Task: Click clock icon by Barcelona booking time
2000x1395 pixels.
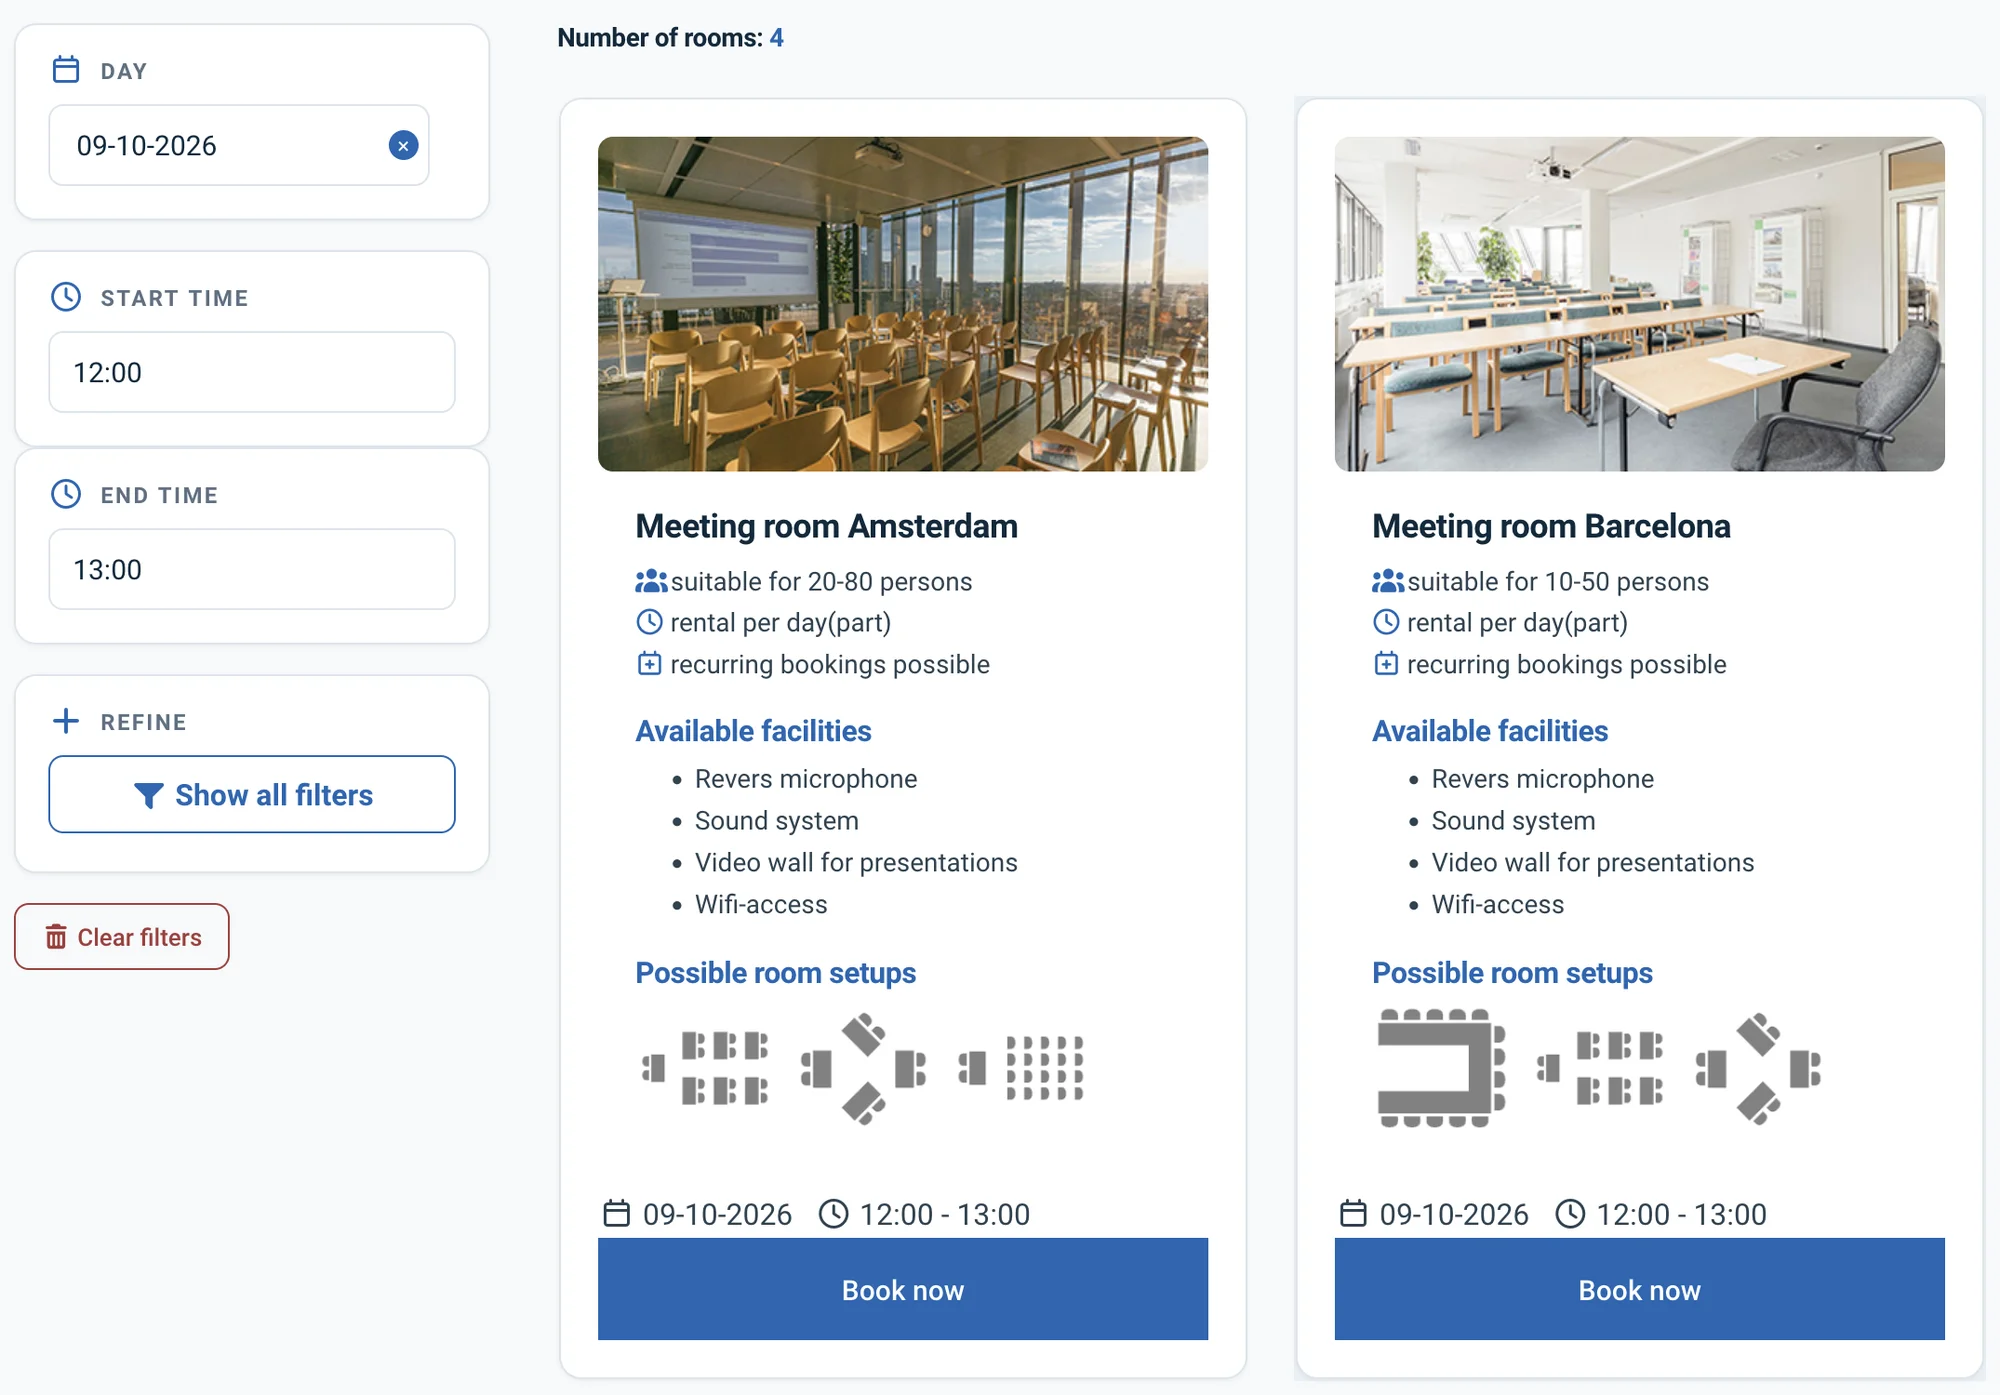Action: tap(1570, 1213)
